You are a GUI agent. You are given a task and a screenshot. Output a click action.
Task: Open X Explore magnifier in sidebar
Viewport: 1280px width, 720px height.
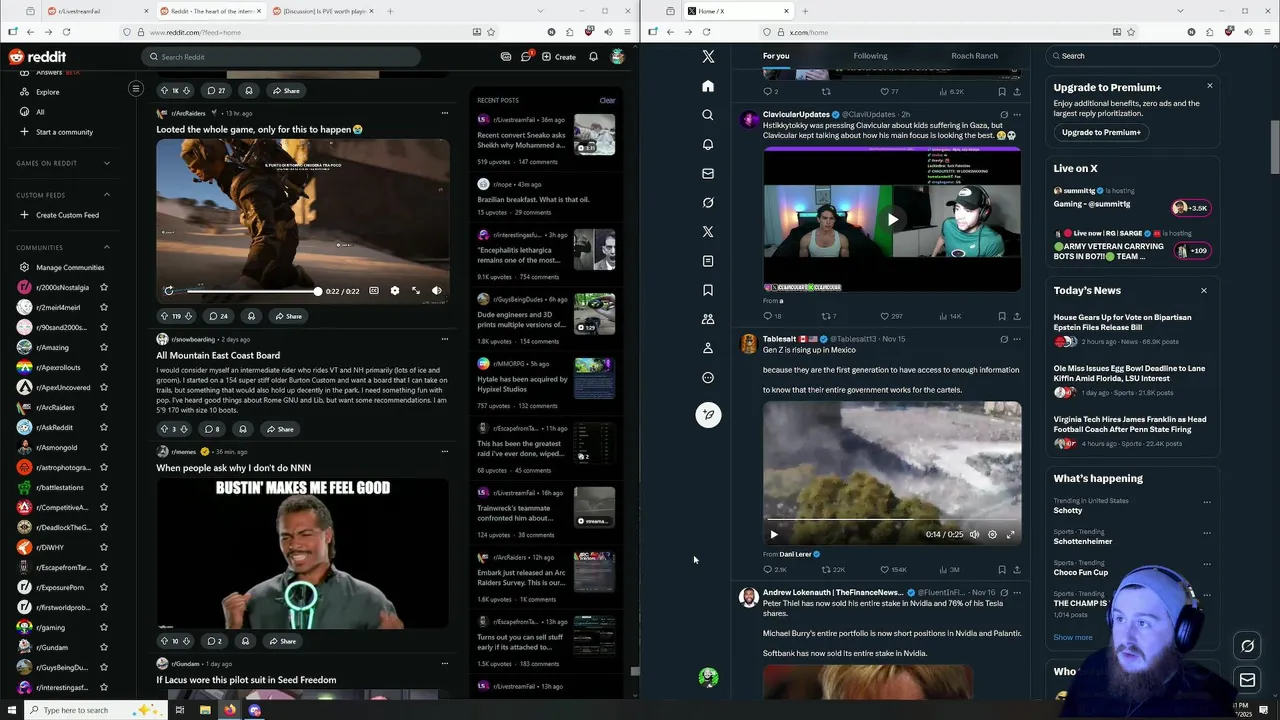pos(708,115)
